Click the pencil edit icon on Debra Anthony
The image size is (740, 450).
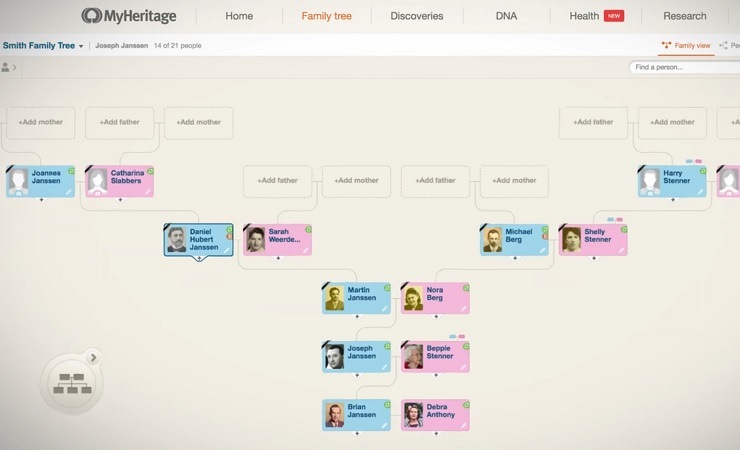(463, 425)
